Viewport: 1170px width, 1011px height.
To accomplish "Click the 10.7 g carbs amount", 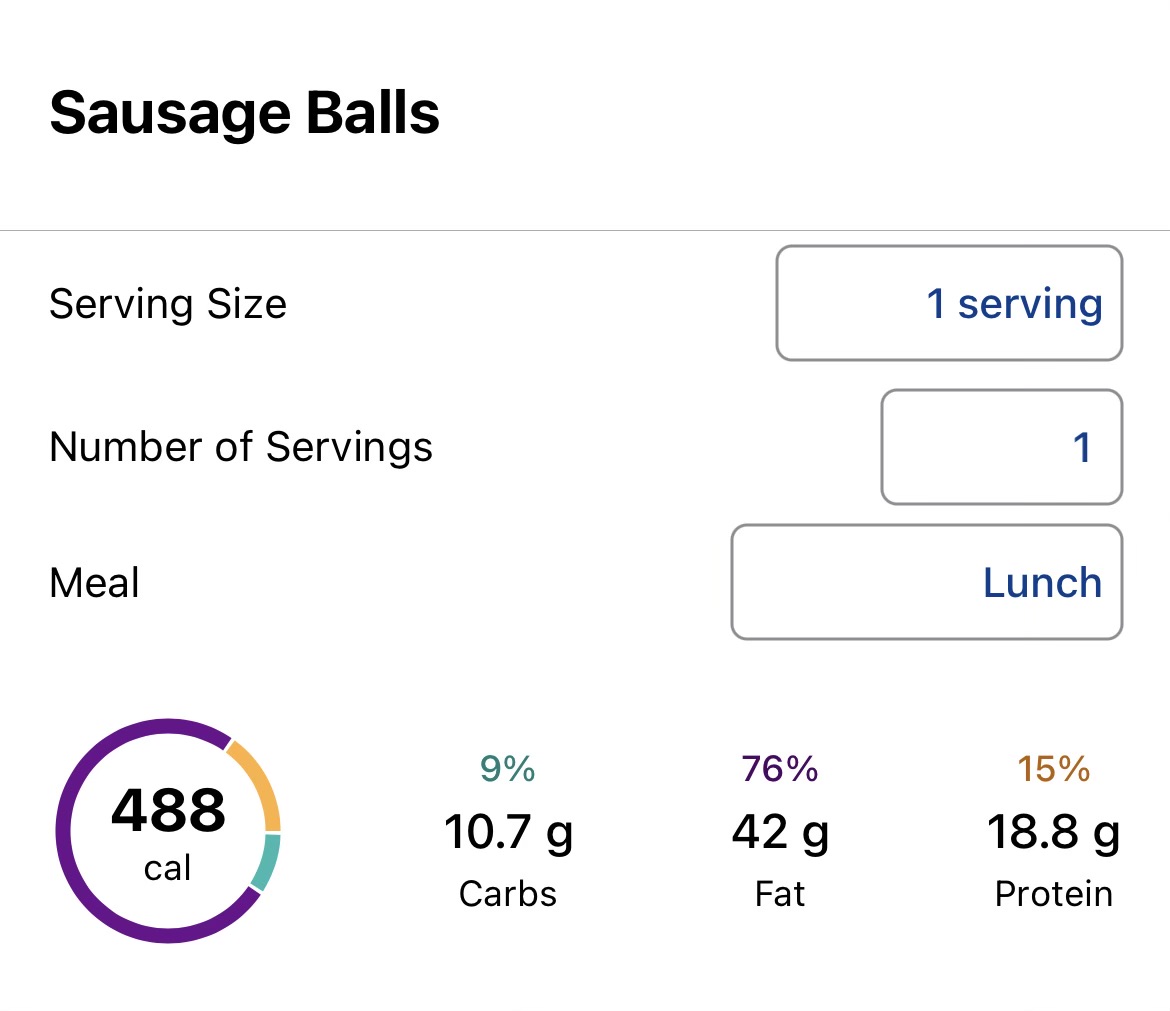I will (x=508, y=832).
